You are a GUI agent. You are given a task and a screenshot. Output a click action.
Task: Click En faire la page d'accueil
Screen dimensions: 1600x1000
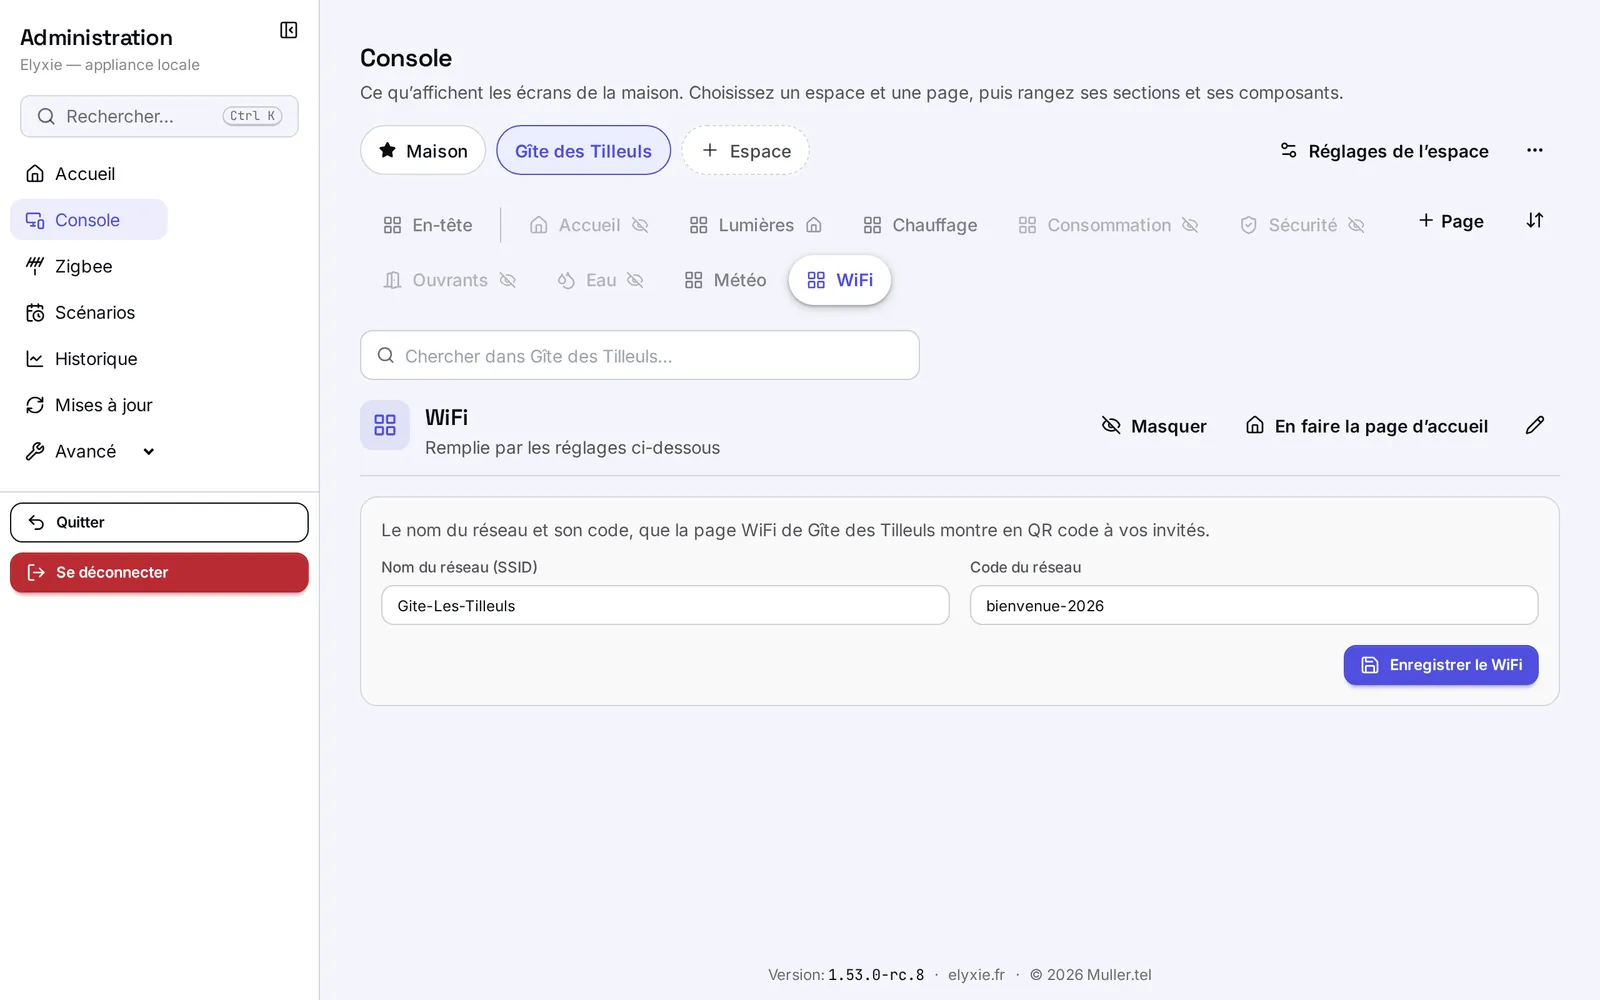(1367, 426)
